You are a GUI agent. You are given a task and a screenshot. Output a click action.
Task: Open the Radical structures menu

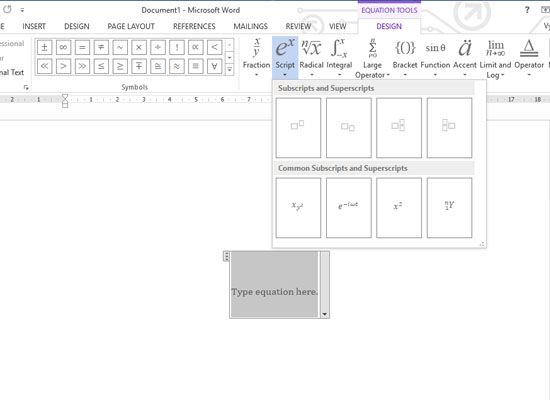pyautogui.click(x=311, y=58)
